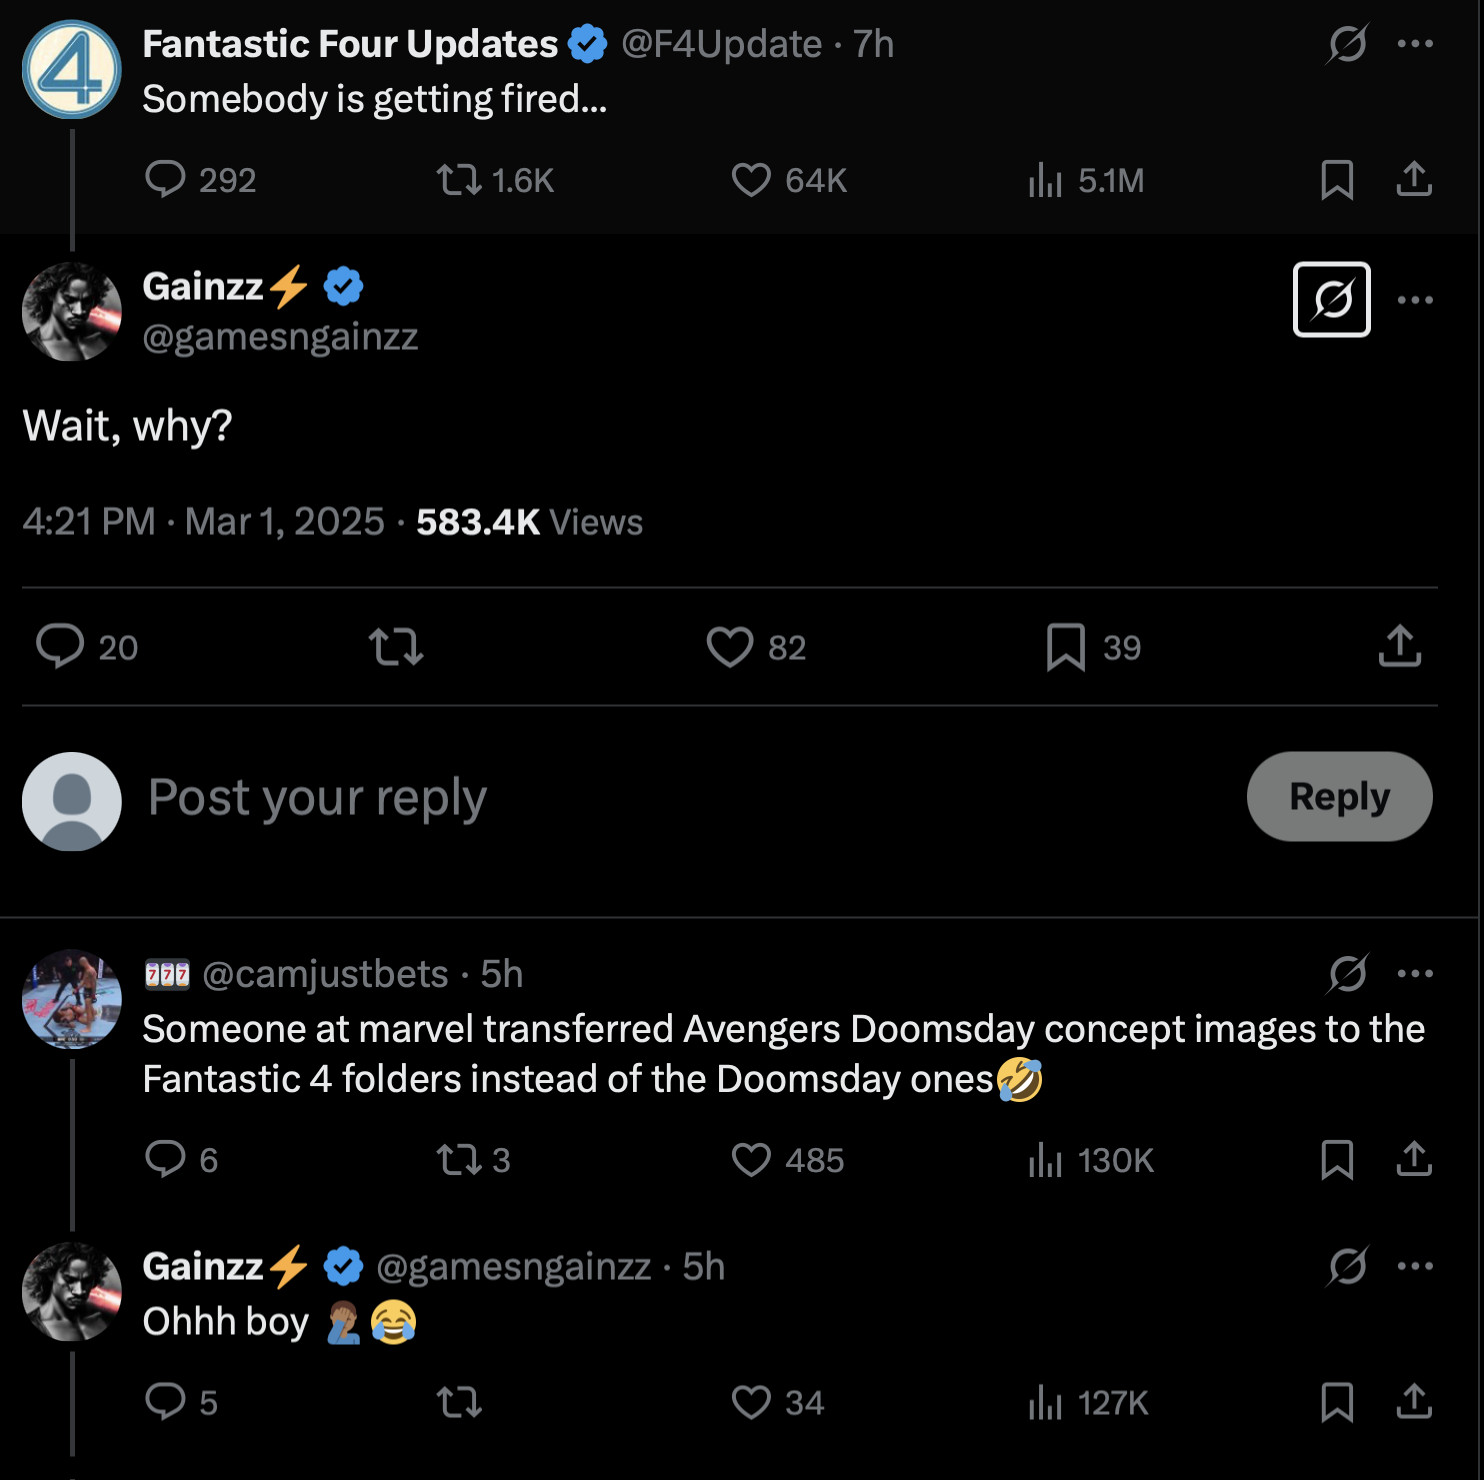Open more options for main Gainzz post
1484x1480 pixels.
[1415, 300]
